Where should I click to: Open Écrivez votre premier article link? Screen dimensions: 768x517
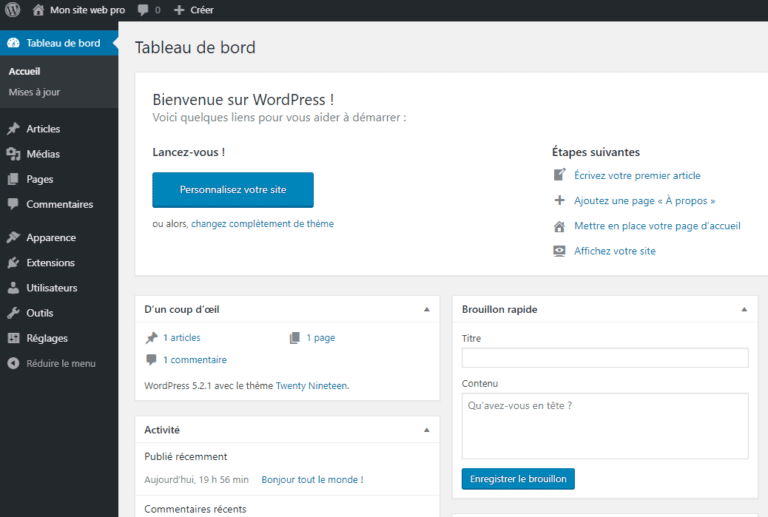click(x=637, y=175)
